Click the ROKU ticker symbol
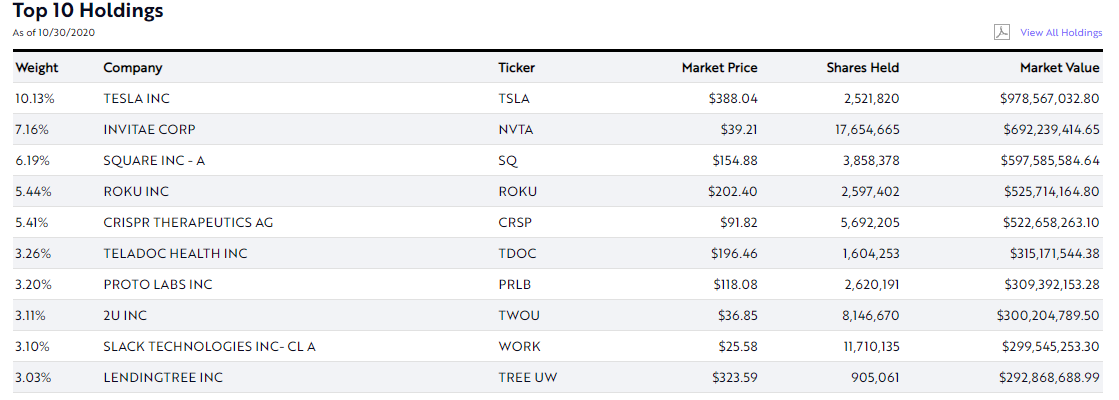 click(517, 192)
